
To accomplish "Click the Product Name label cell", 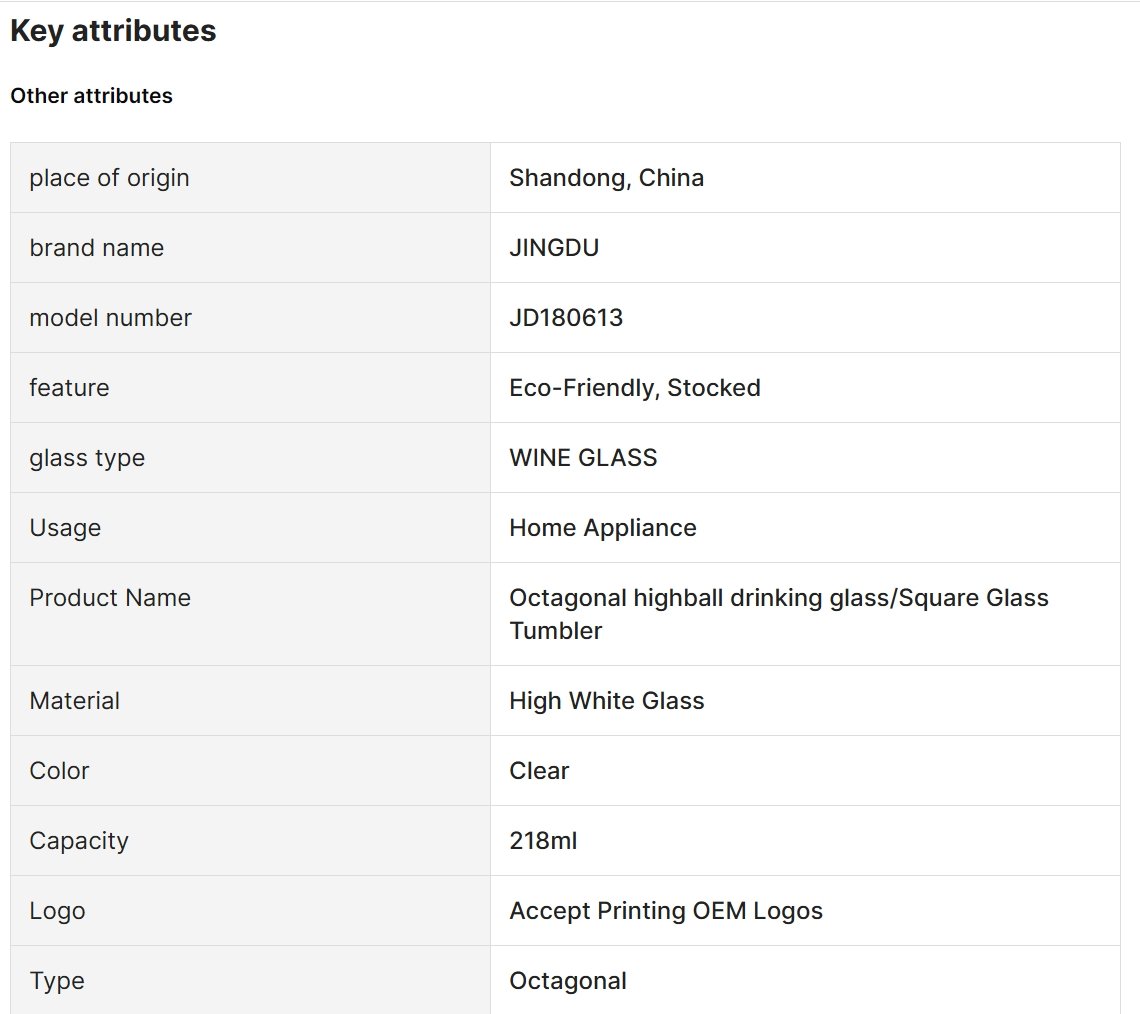I will (x=251, y=614).
